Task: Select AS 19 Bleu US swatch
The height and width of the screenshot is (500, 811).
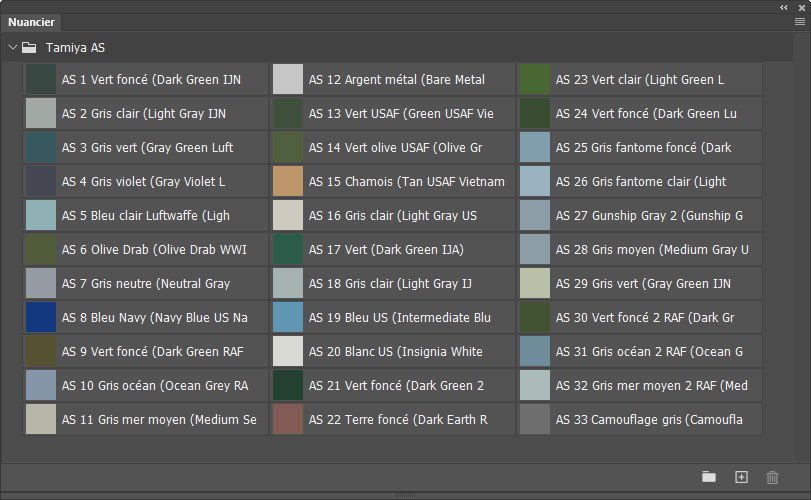Action: click(288, 317)
